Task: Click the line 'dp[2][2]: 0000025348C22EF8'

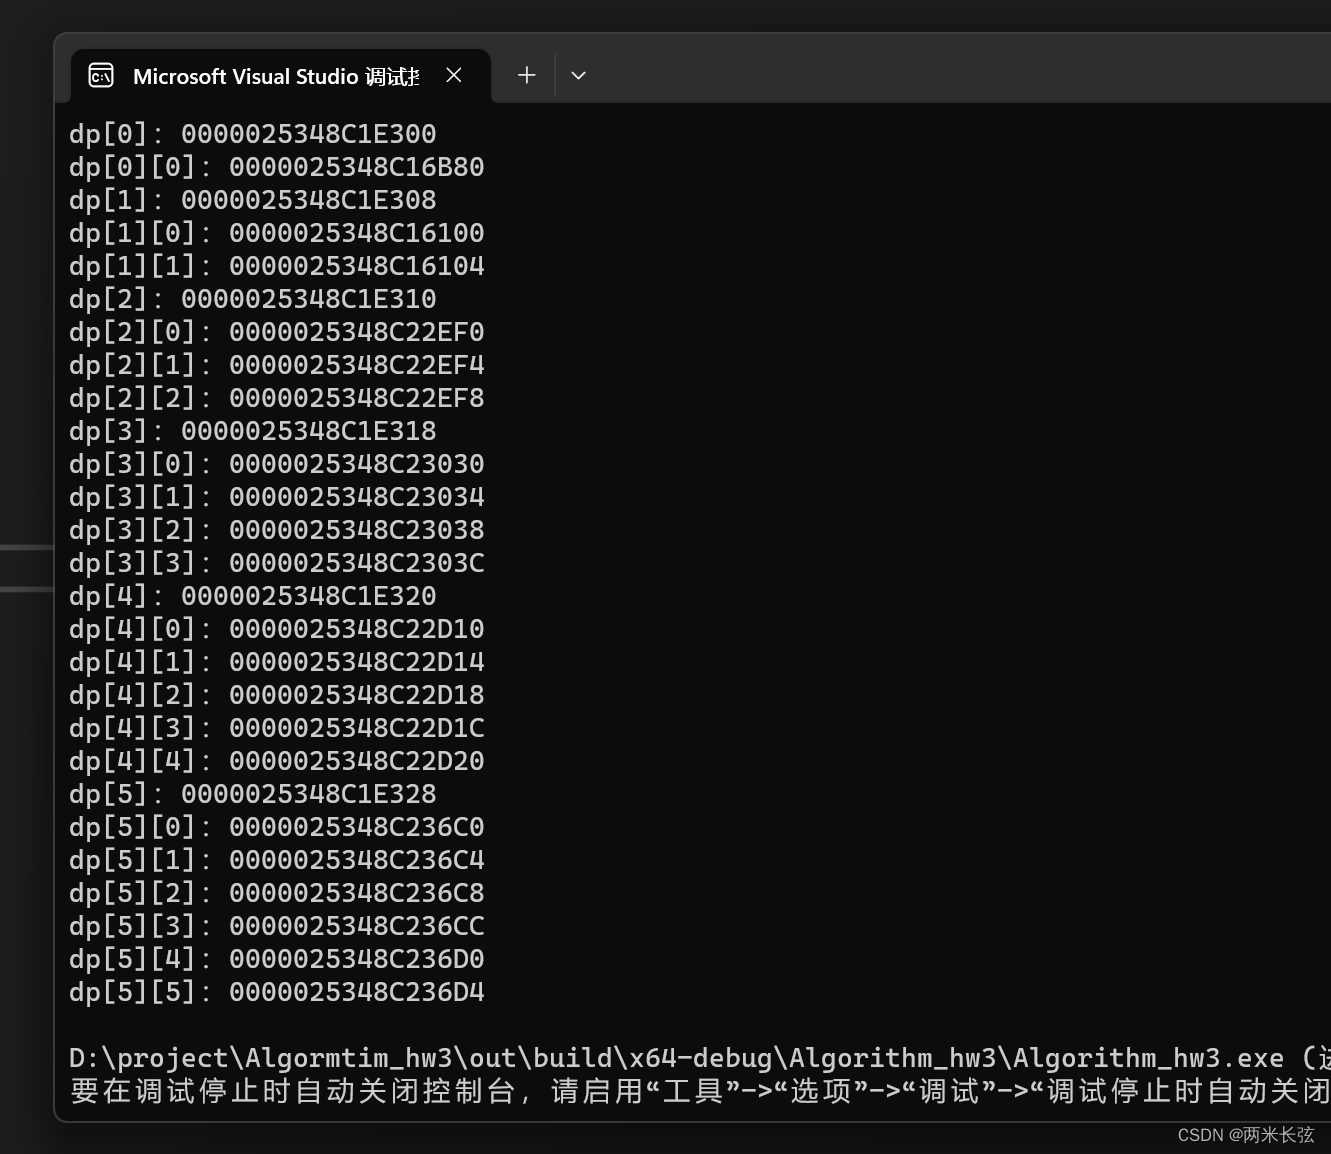Action: [277, 398]
